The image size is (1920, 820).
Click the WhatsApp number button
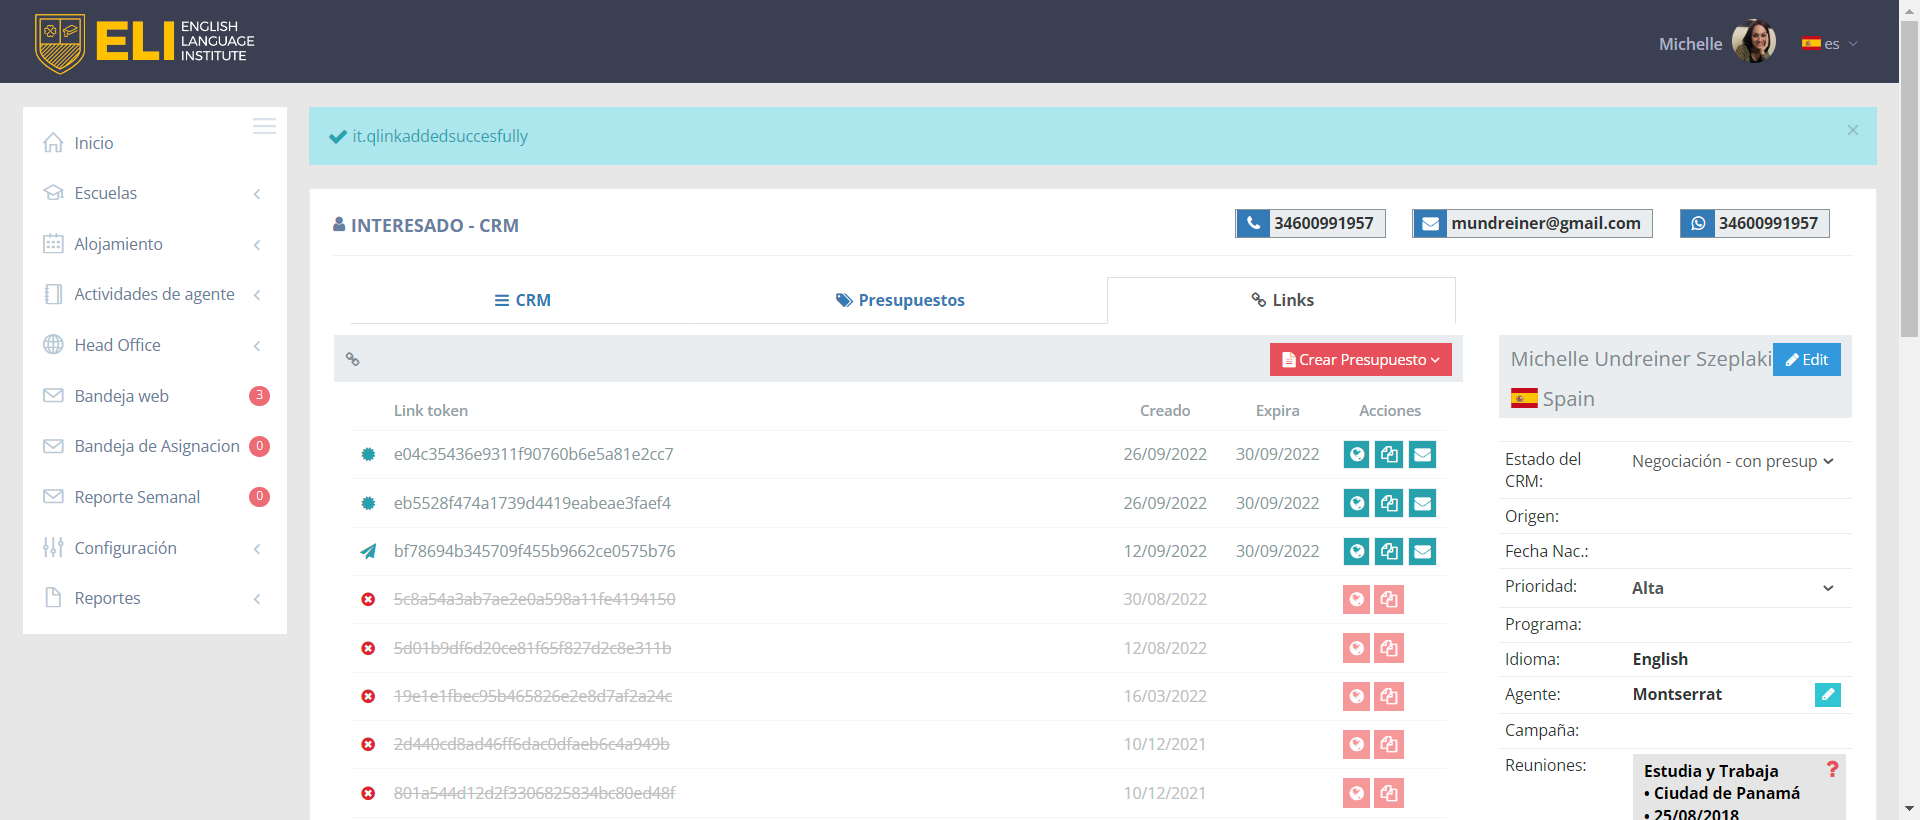[x=1754, y=223]
